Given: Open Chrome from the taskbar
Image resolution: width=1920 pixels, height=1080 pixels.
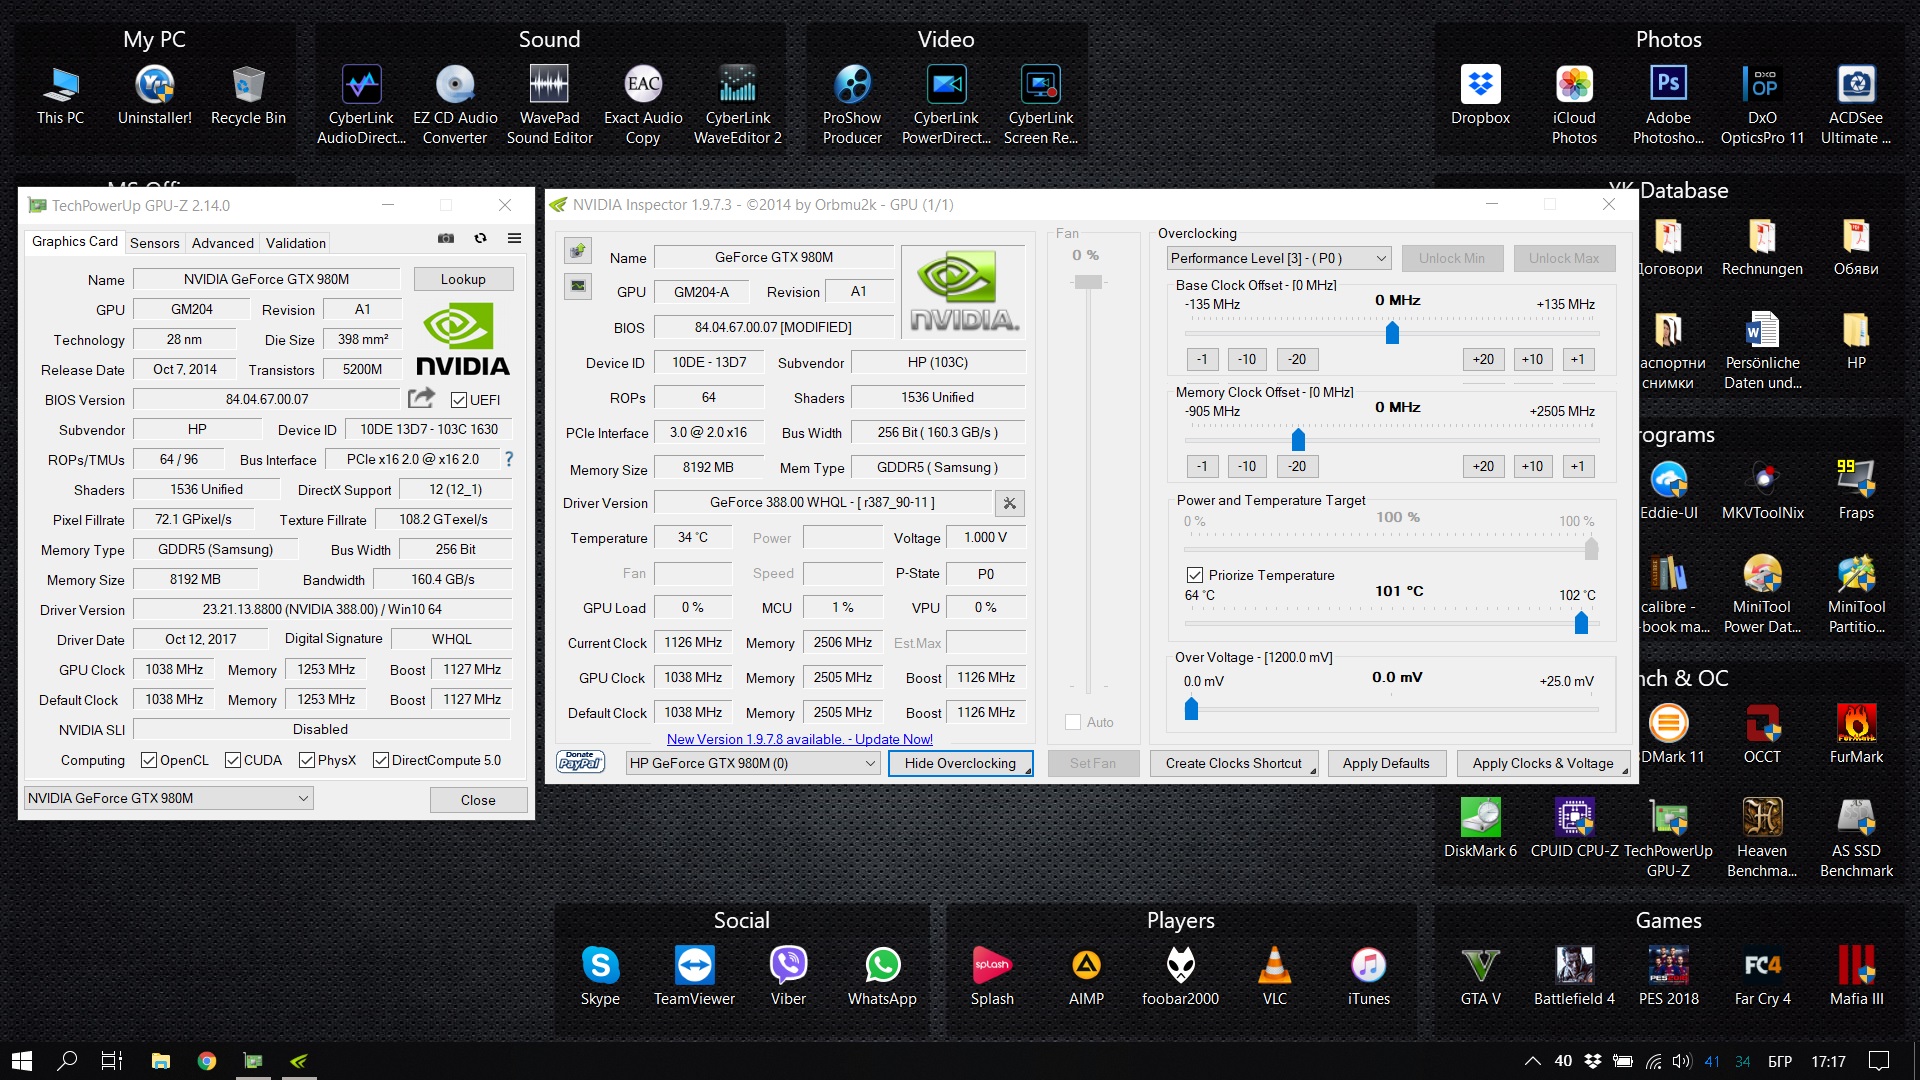Looking at the screenshot, I should tap(207, 1060).
